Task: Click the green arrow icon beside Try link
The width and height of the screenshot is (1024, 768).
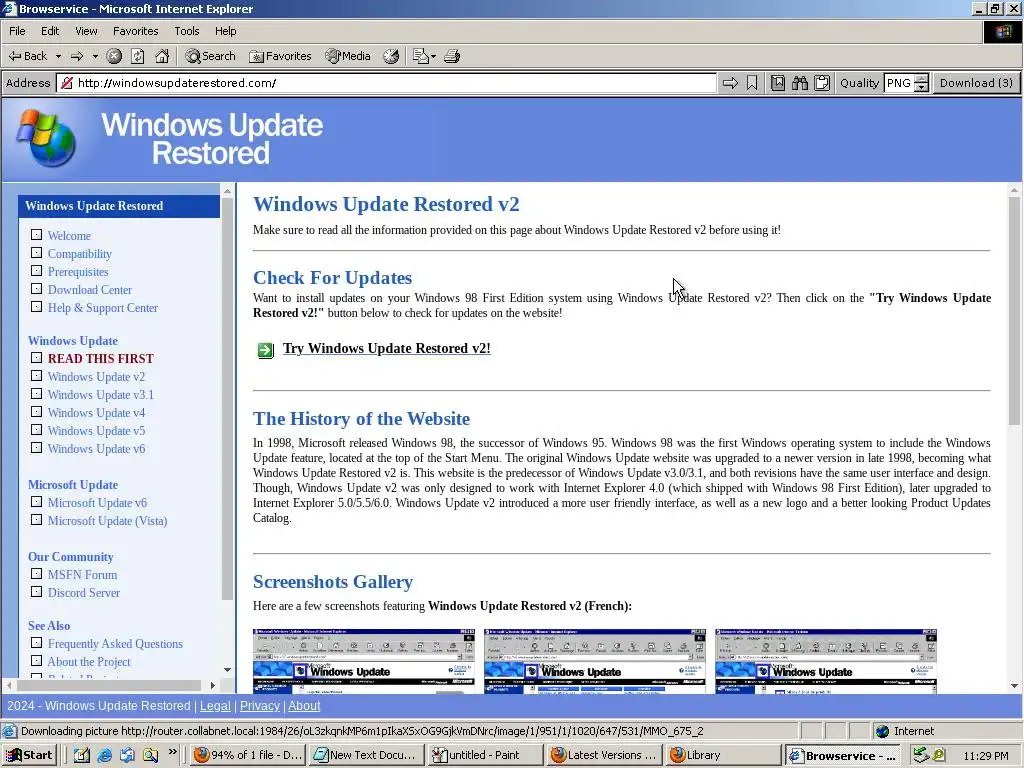Action: tap(265, 351)
